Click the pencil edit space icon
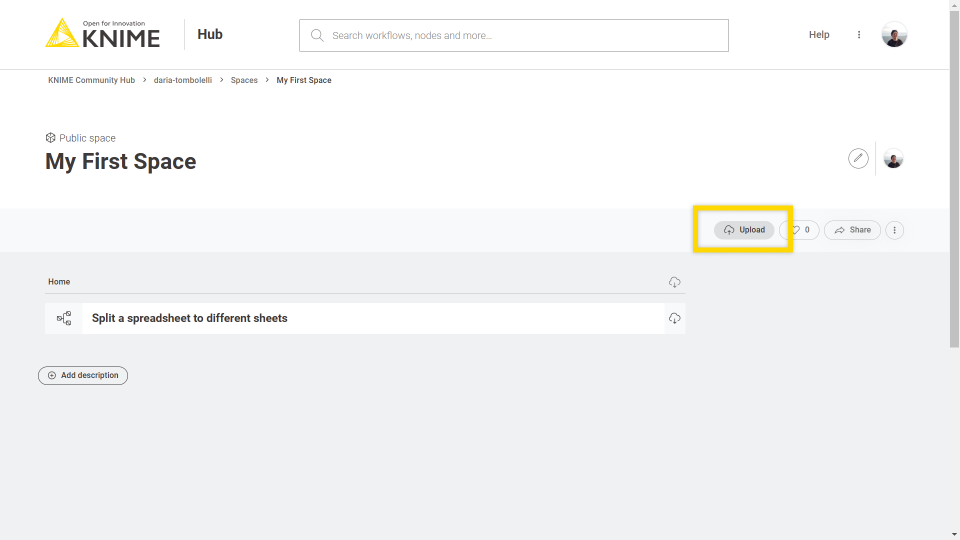The image size is (960, 540). (858, 159)
